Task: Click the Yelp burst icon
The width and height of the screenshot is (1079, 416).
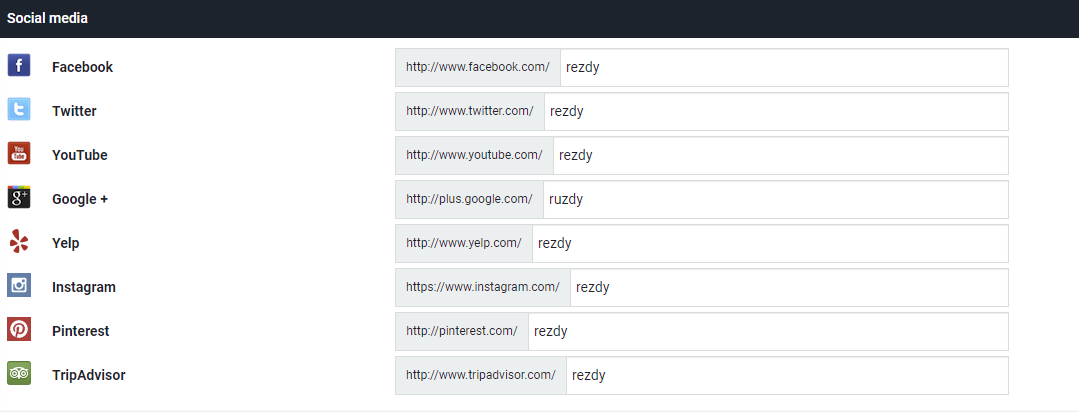Action: click(x=19, y=241)
